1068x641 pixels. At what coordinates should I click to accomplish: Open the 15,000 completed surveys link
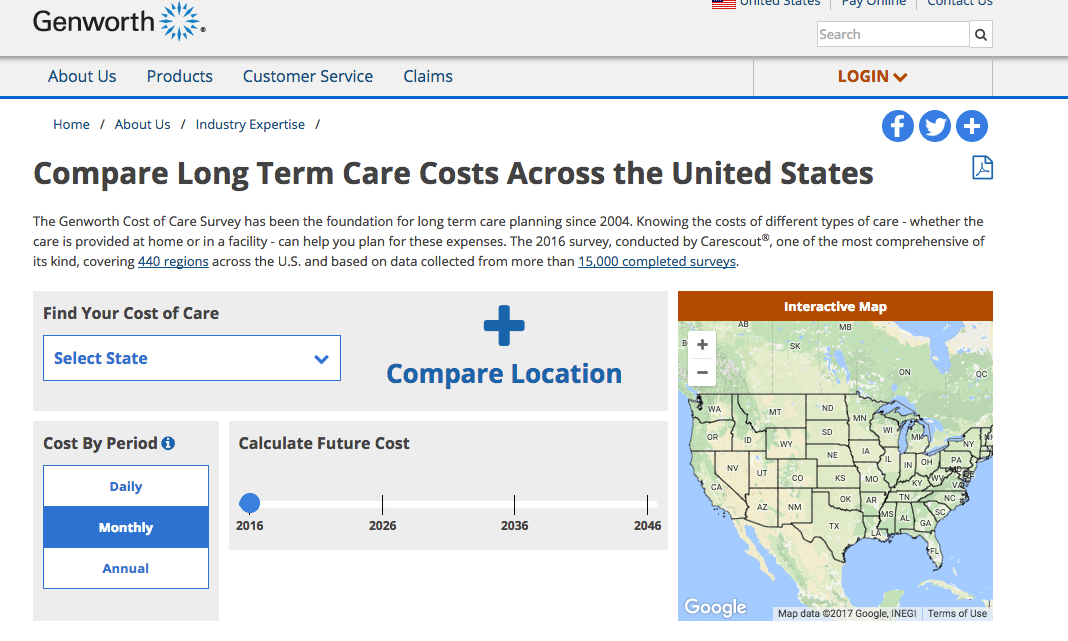point(657,262)
